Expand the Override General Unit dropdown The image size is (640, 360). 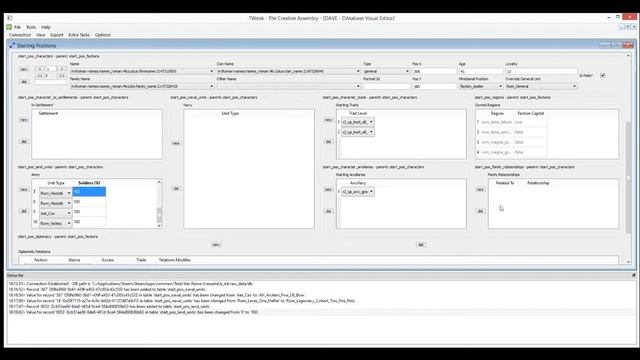point(574,87)
